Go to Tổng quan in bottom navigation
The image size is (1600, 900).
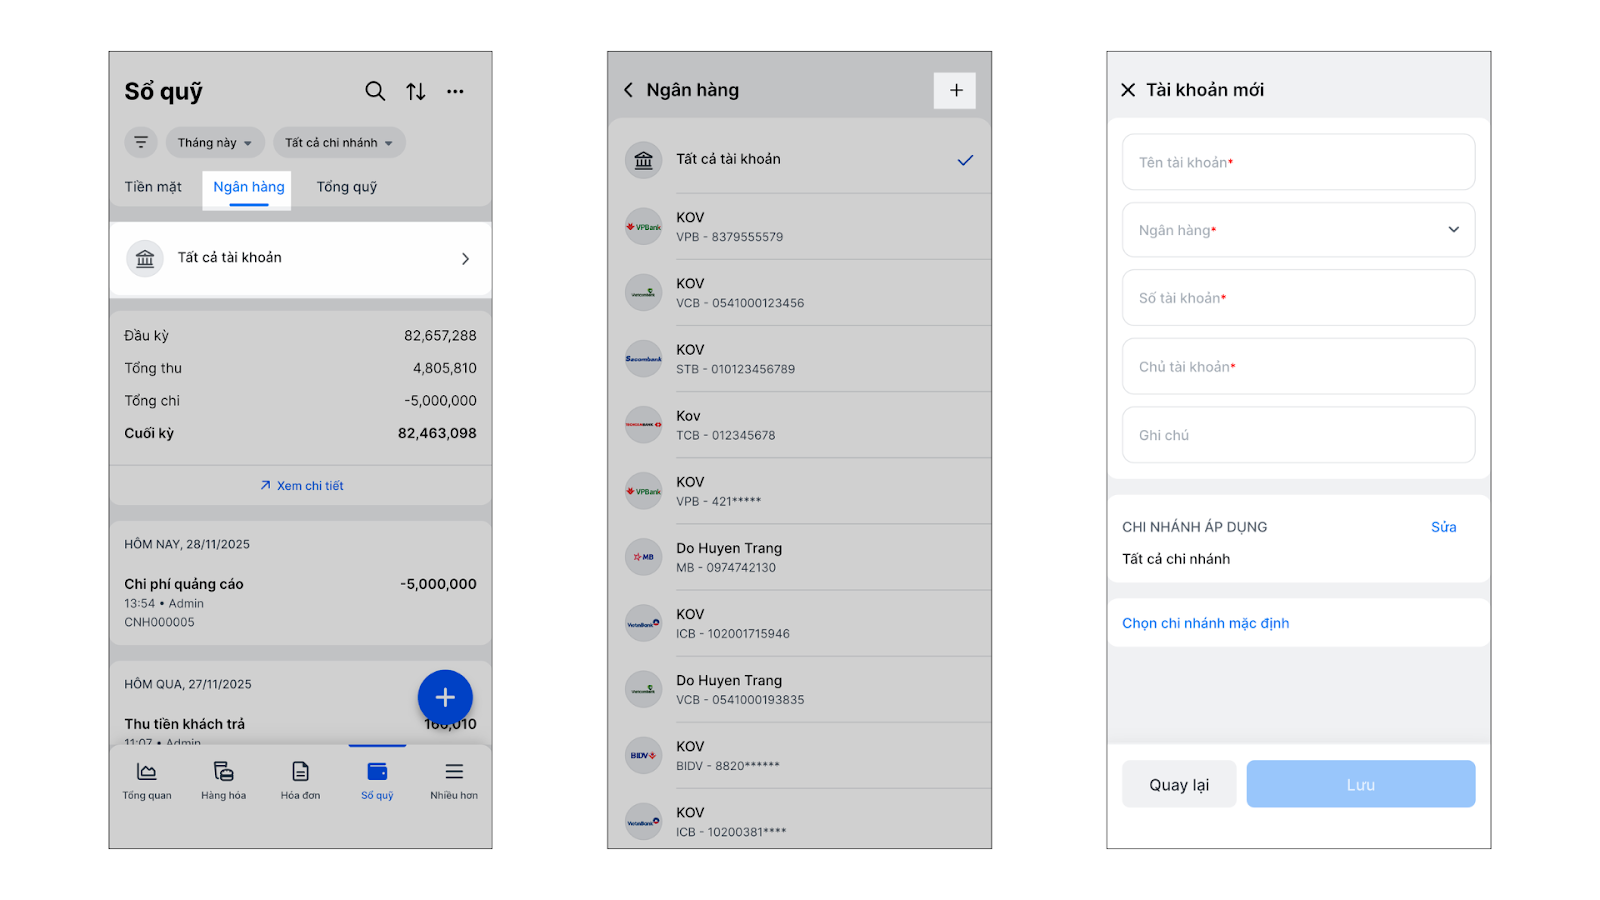click(x=147, y=781)
